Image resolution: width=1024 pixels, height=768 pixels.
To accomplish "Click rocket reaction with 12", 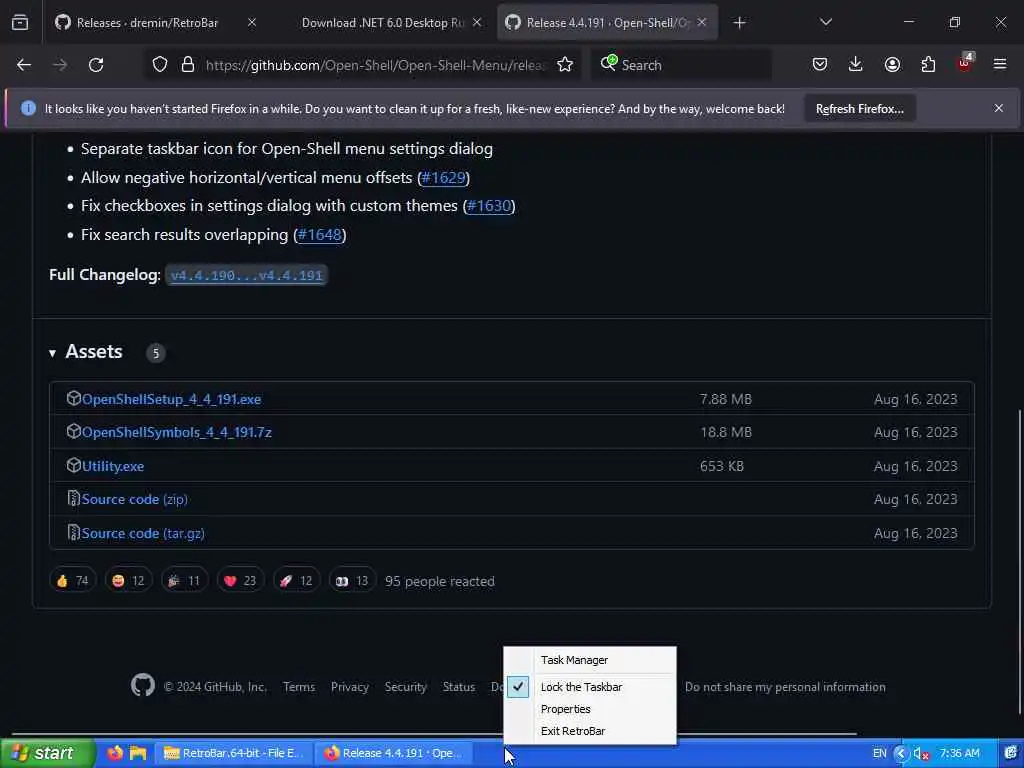I will coord(296,581).
